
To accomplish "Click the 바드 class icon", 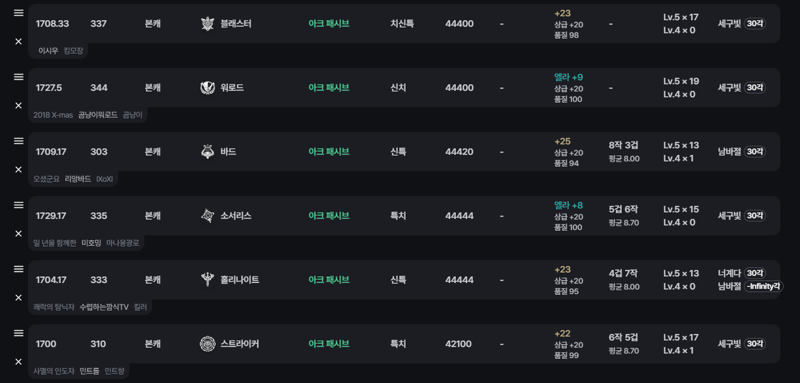I will pos(207,152).
